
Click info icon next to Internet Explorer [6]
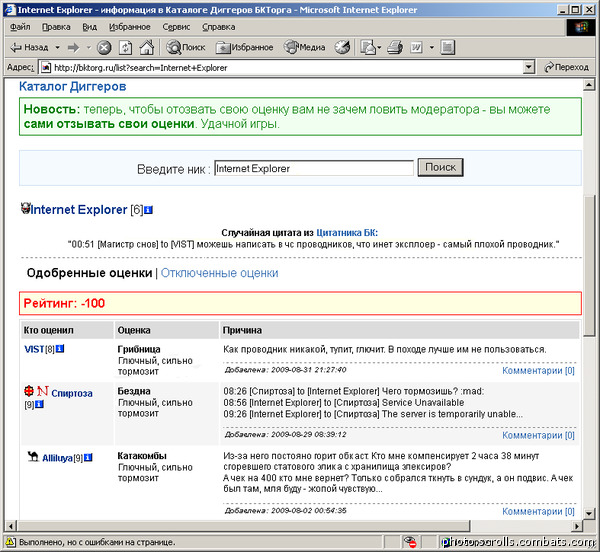coord(148,210)
